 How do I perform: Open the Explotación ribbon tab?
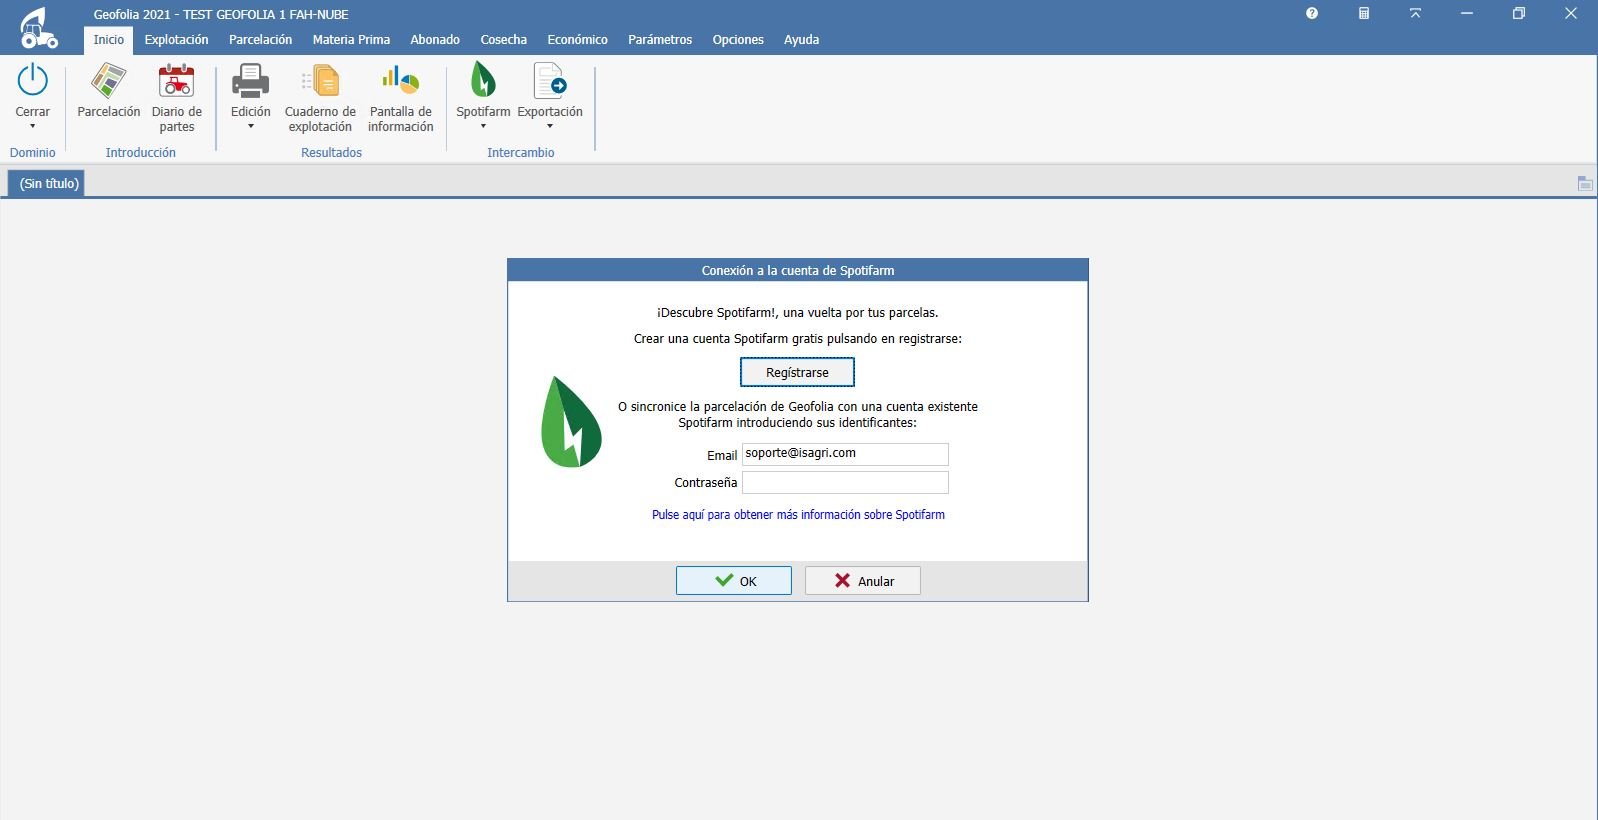[x=176, y=40]
